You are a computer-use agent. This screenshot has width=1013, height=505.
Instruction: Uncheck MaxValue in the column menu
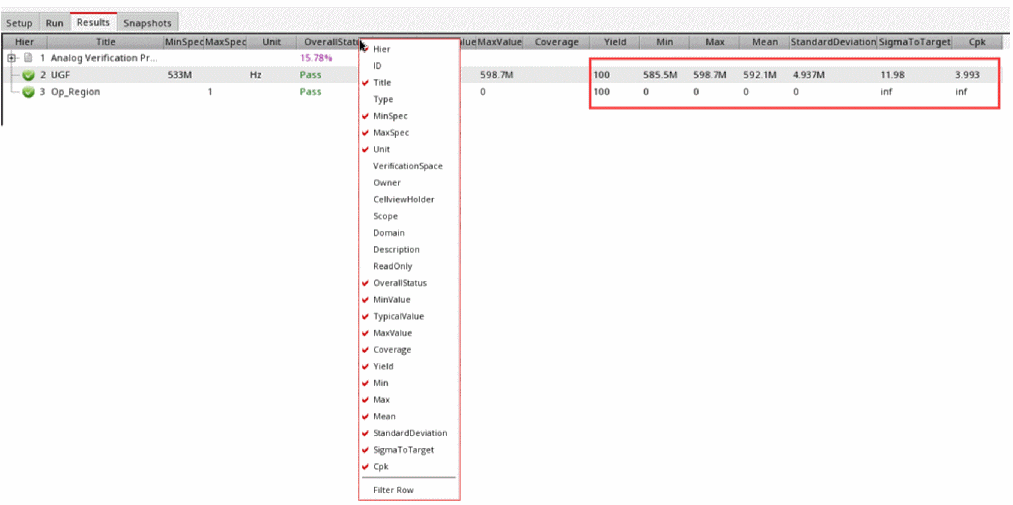tap(409, 333)
